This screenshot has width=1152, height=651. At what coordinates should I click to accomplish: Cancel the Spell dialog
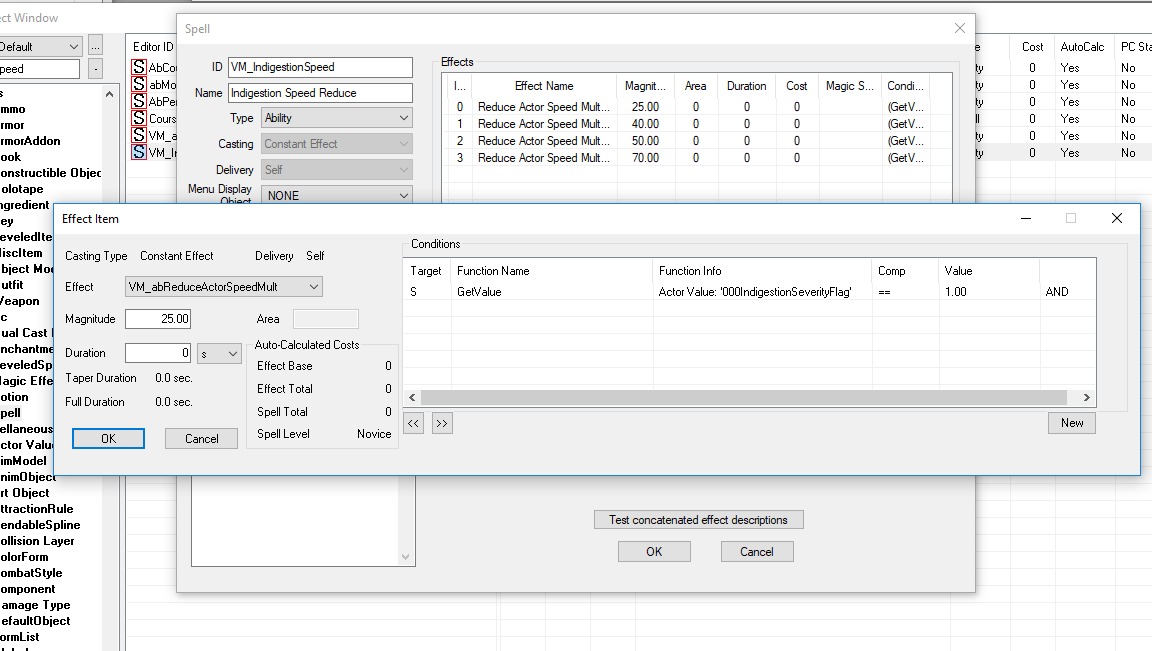click(757, 551)
